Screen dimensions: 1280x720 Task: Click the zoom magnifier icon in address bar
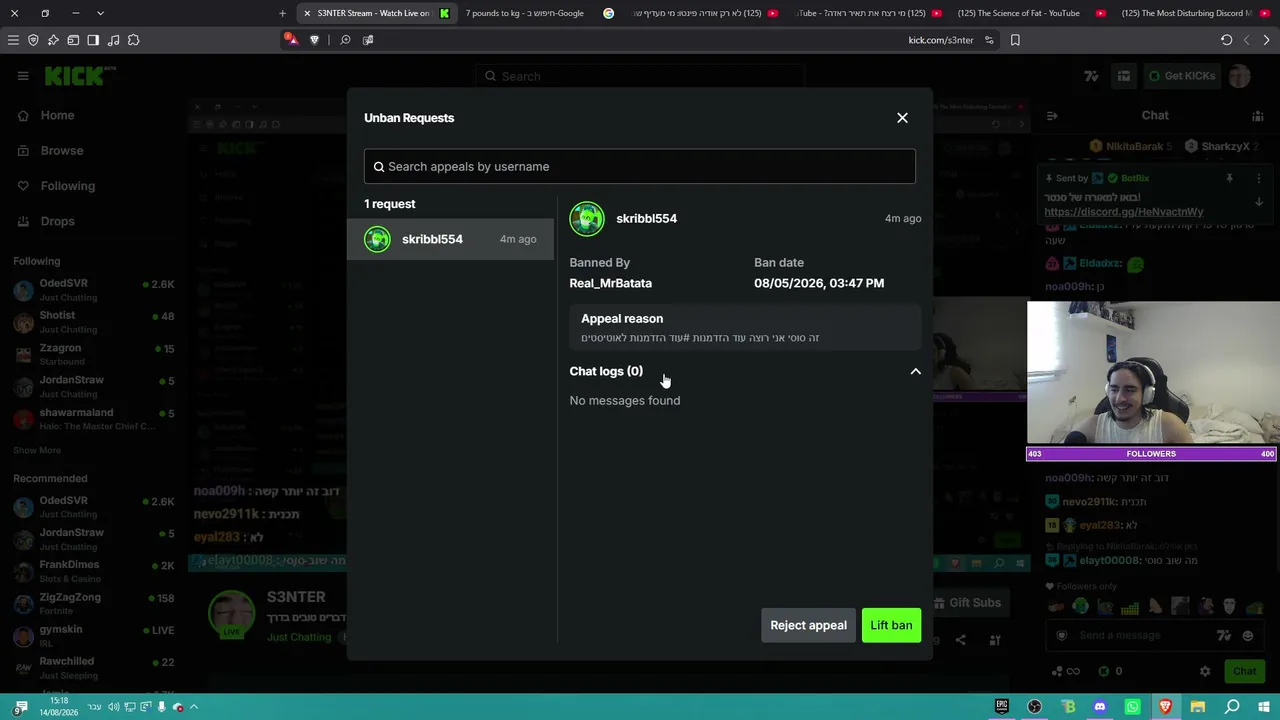pyautogui.click(x=345, y=40)
